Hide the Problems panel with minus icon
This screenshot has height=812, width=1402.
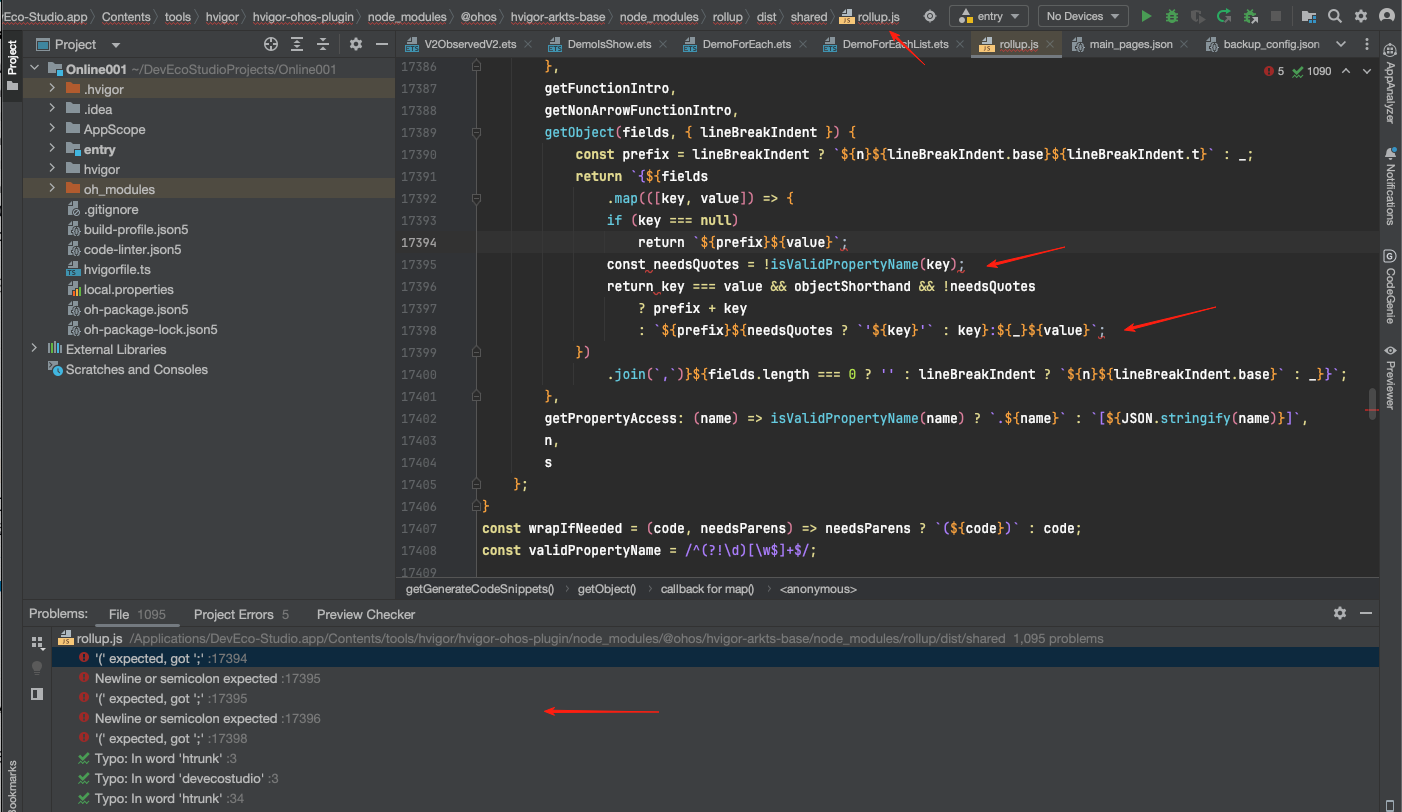click(1365, 613)
